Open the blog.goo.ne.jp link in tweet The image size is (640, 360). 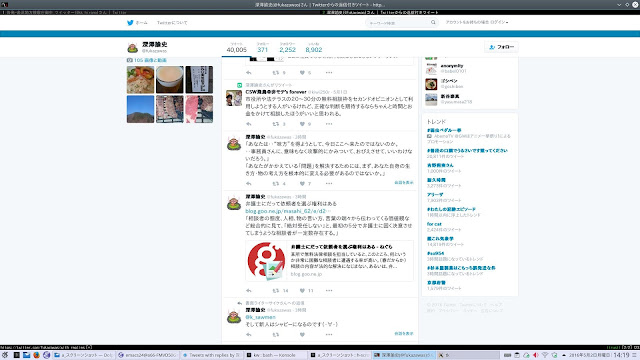[286, 211]
